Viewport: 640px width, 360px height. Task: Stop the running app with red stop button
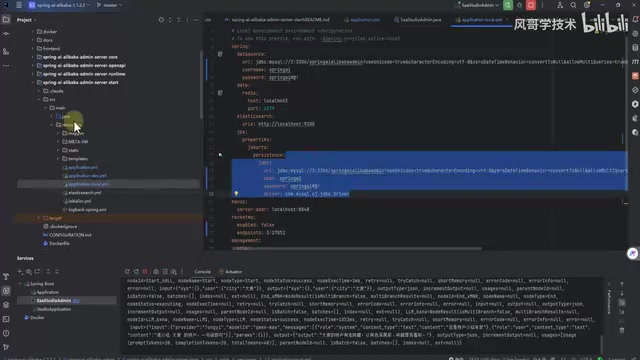coord(531,5)
